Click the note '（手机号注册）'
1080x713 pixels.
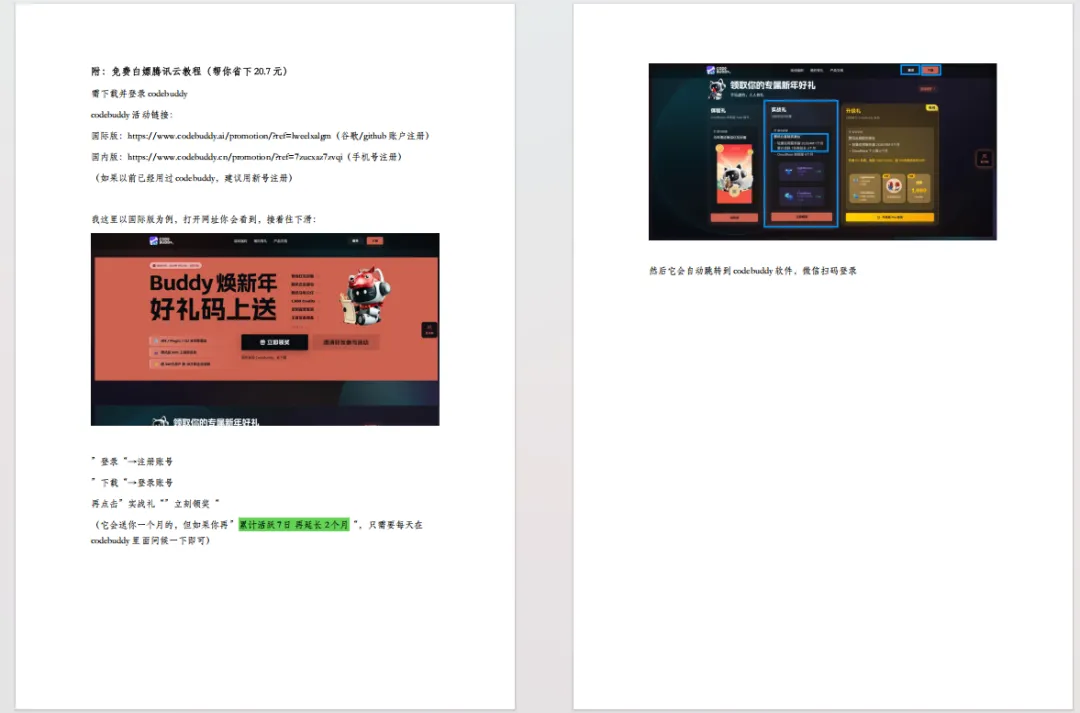pyautogui.click(x=375, y=156)
